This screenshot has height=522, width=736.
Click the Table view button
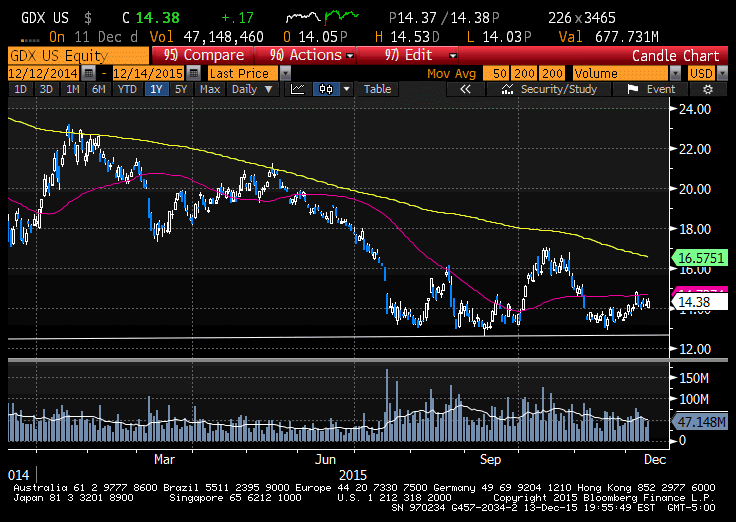pyautogui.click(x=377, y=89)
